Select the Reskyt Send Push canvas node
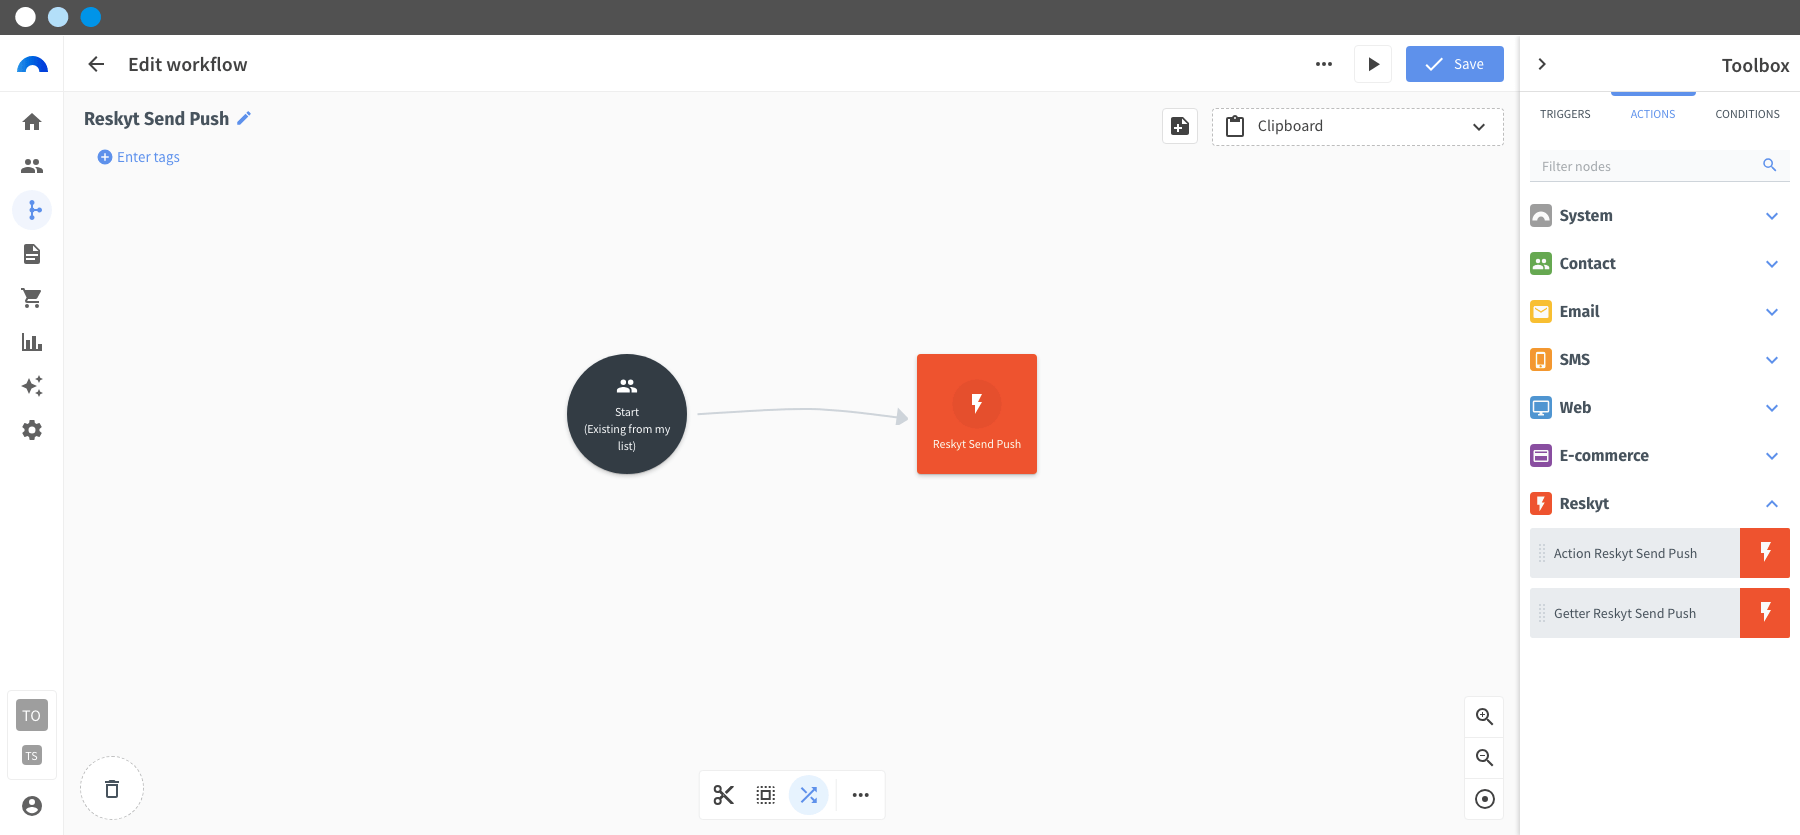The image size is (1800, 835). [977, 414]
